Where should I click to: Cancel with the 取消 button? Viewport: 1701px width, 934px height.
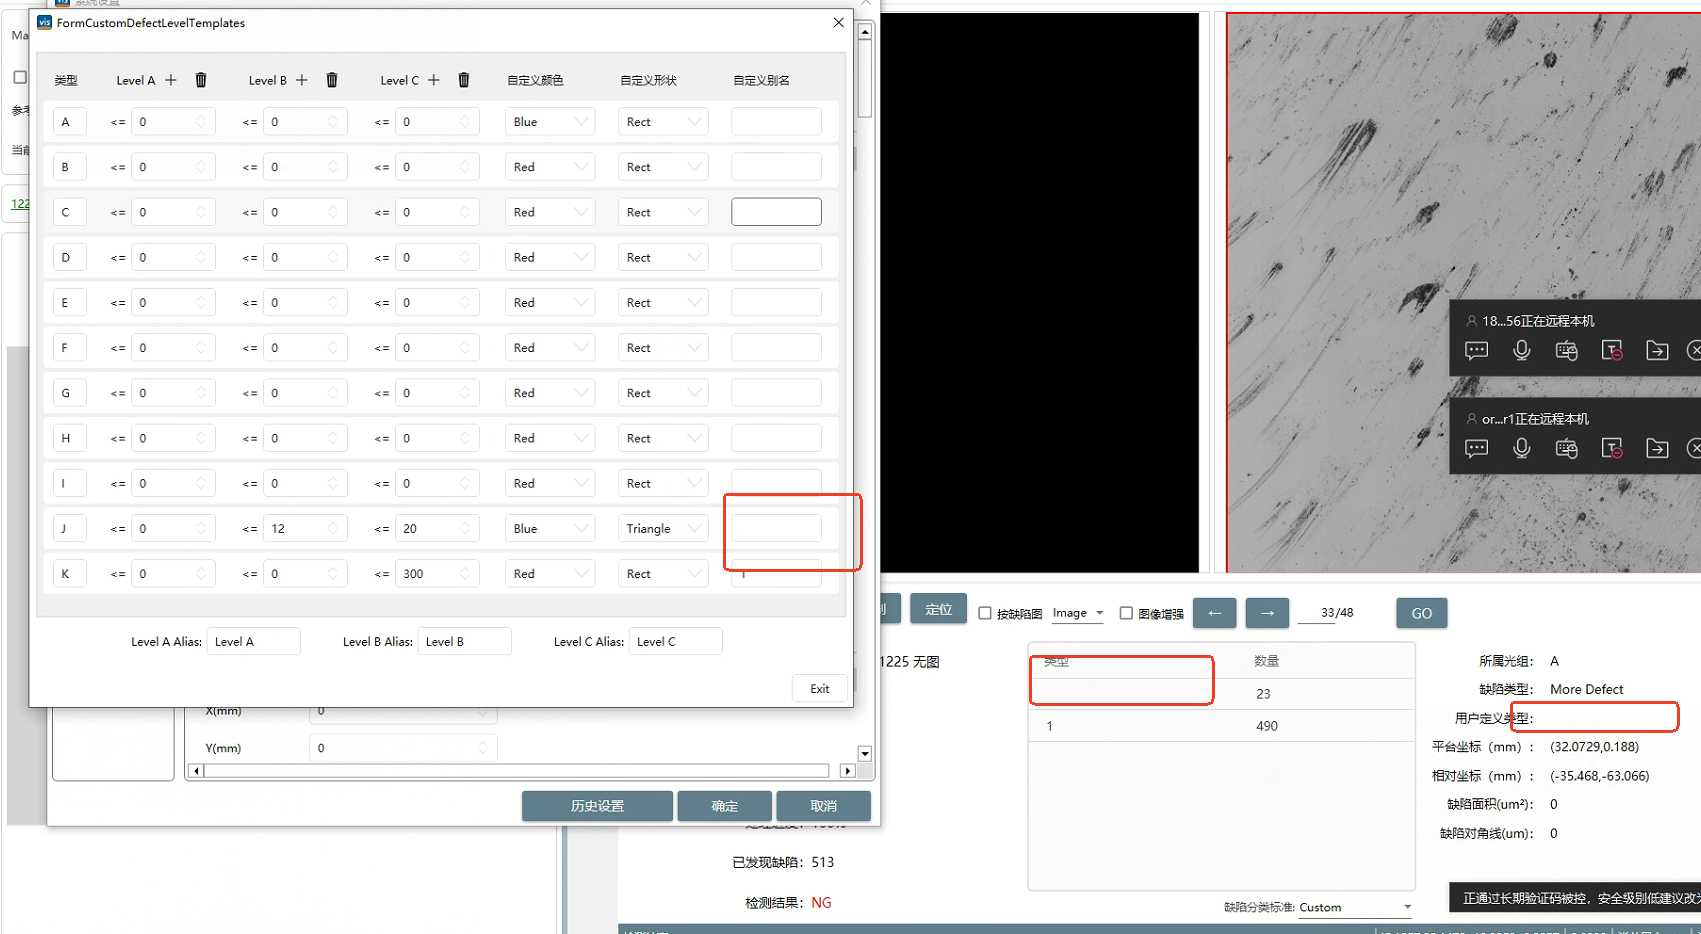coord(823,806)
